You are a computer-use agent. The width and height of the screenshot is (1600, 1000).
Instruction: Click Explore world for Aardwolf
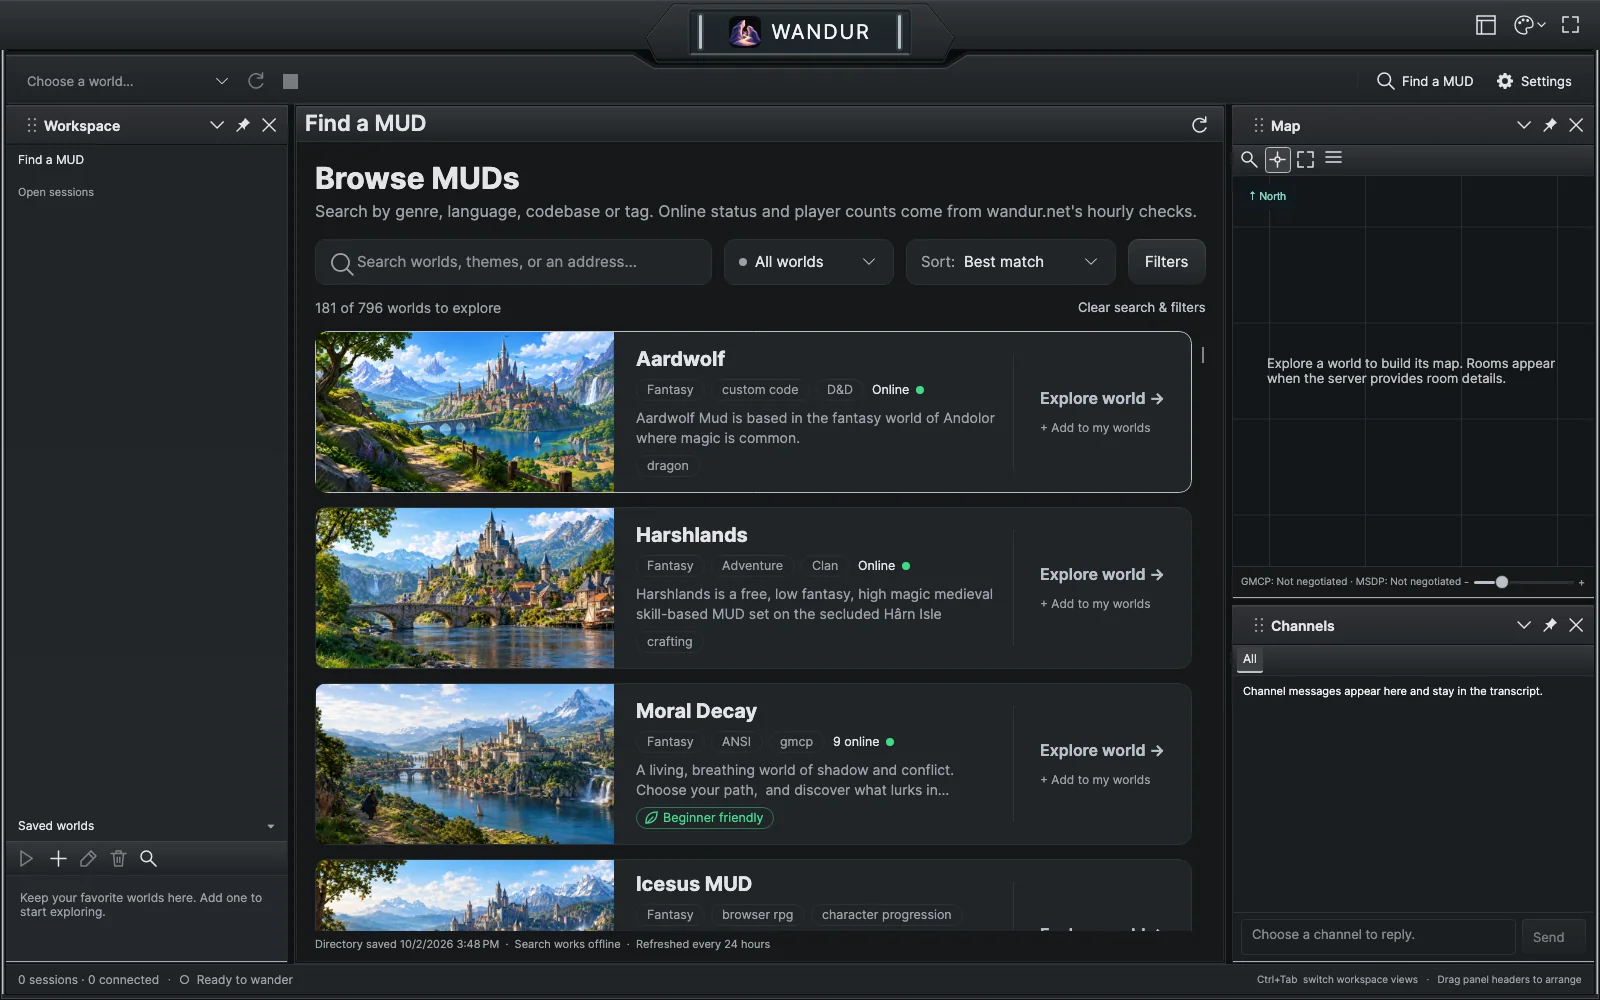click(1101, 398)
